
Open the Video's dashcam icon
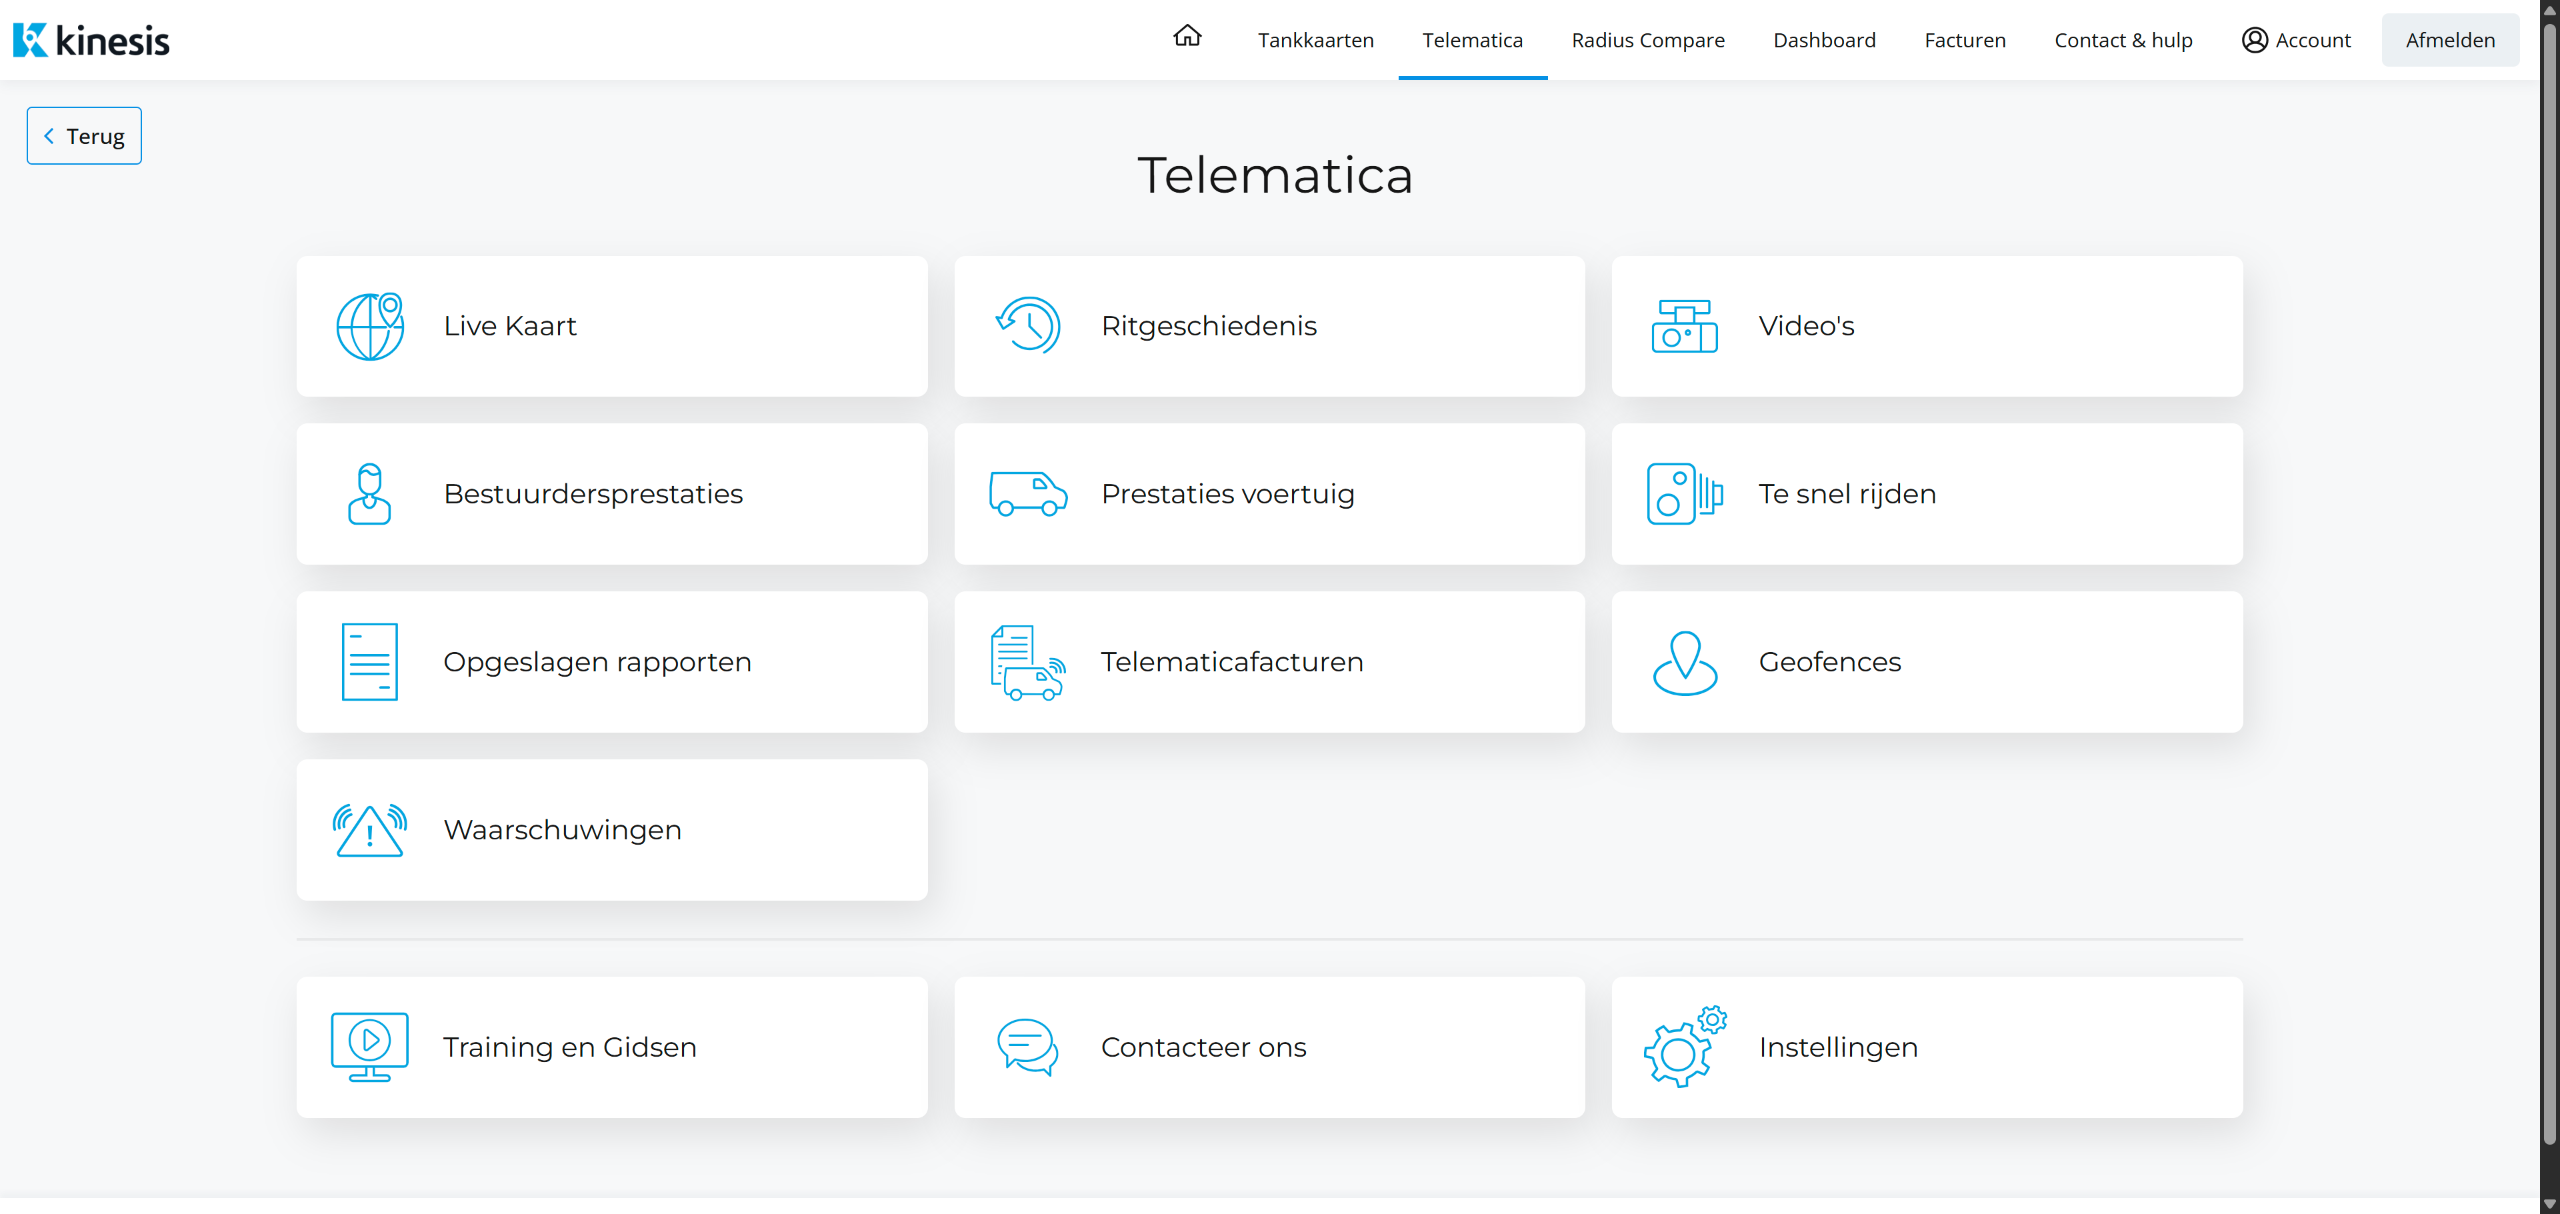(1685, 326)
